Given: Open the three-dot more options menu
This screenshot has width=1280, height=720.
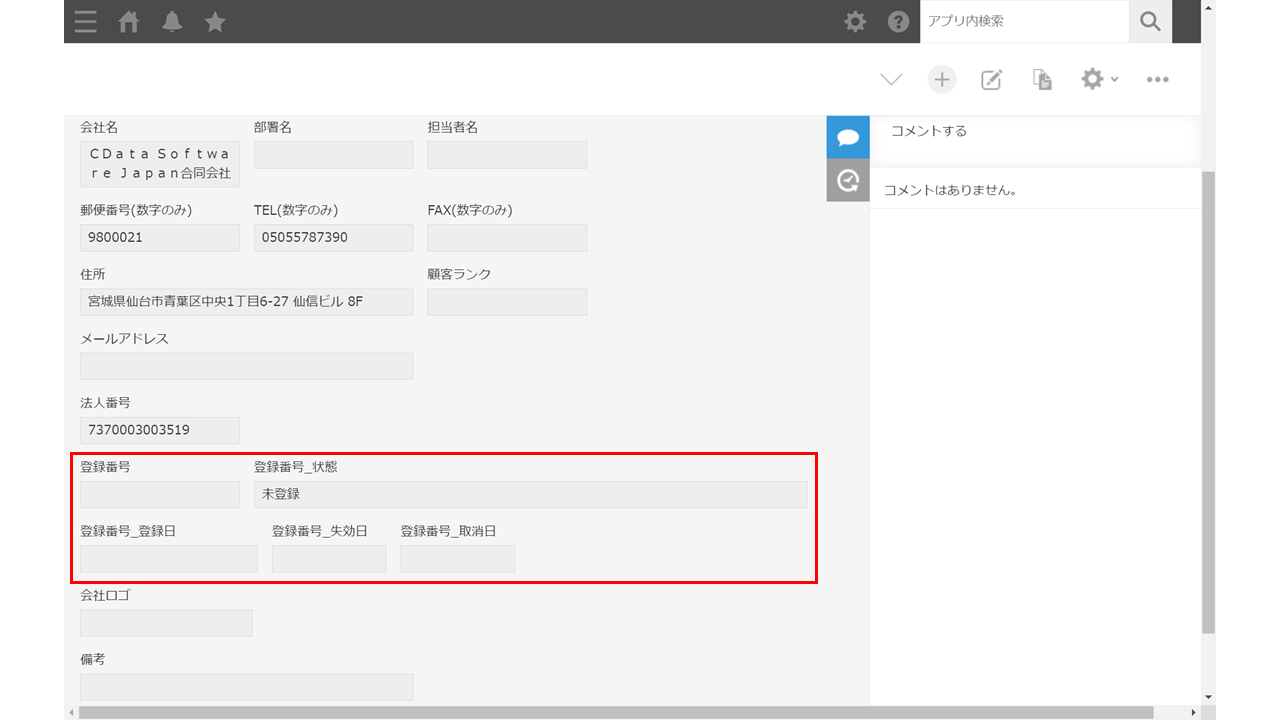Looking at the screenshot, I should click(1158, 79).
